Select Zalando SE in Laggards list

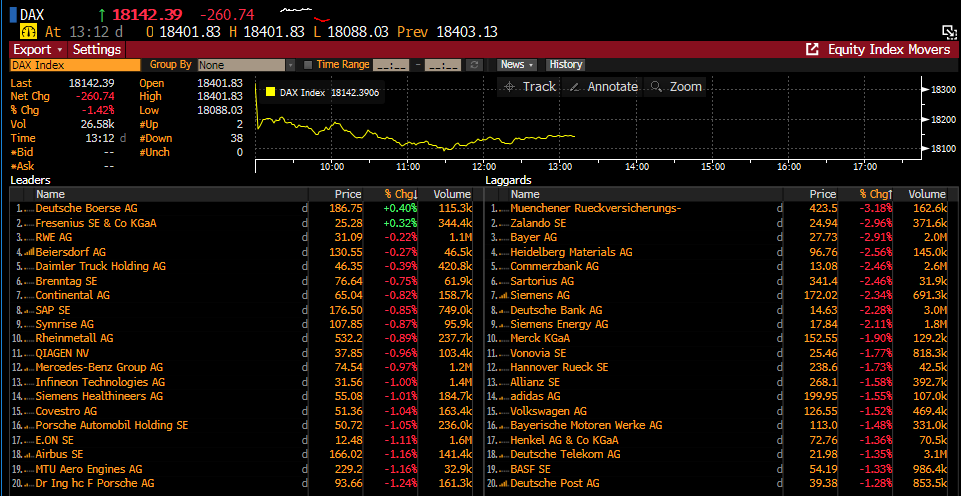(538, 223)
